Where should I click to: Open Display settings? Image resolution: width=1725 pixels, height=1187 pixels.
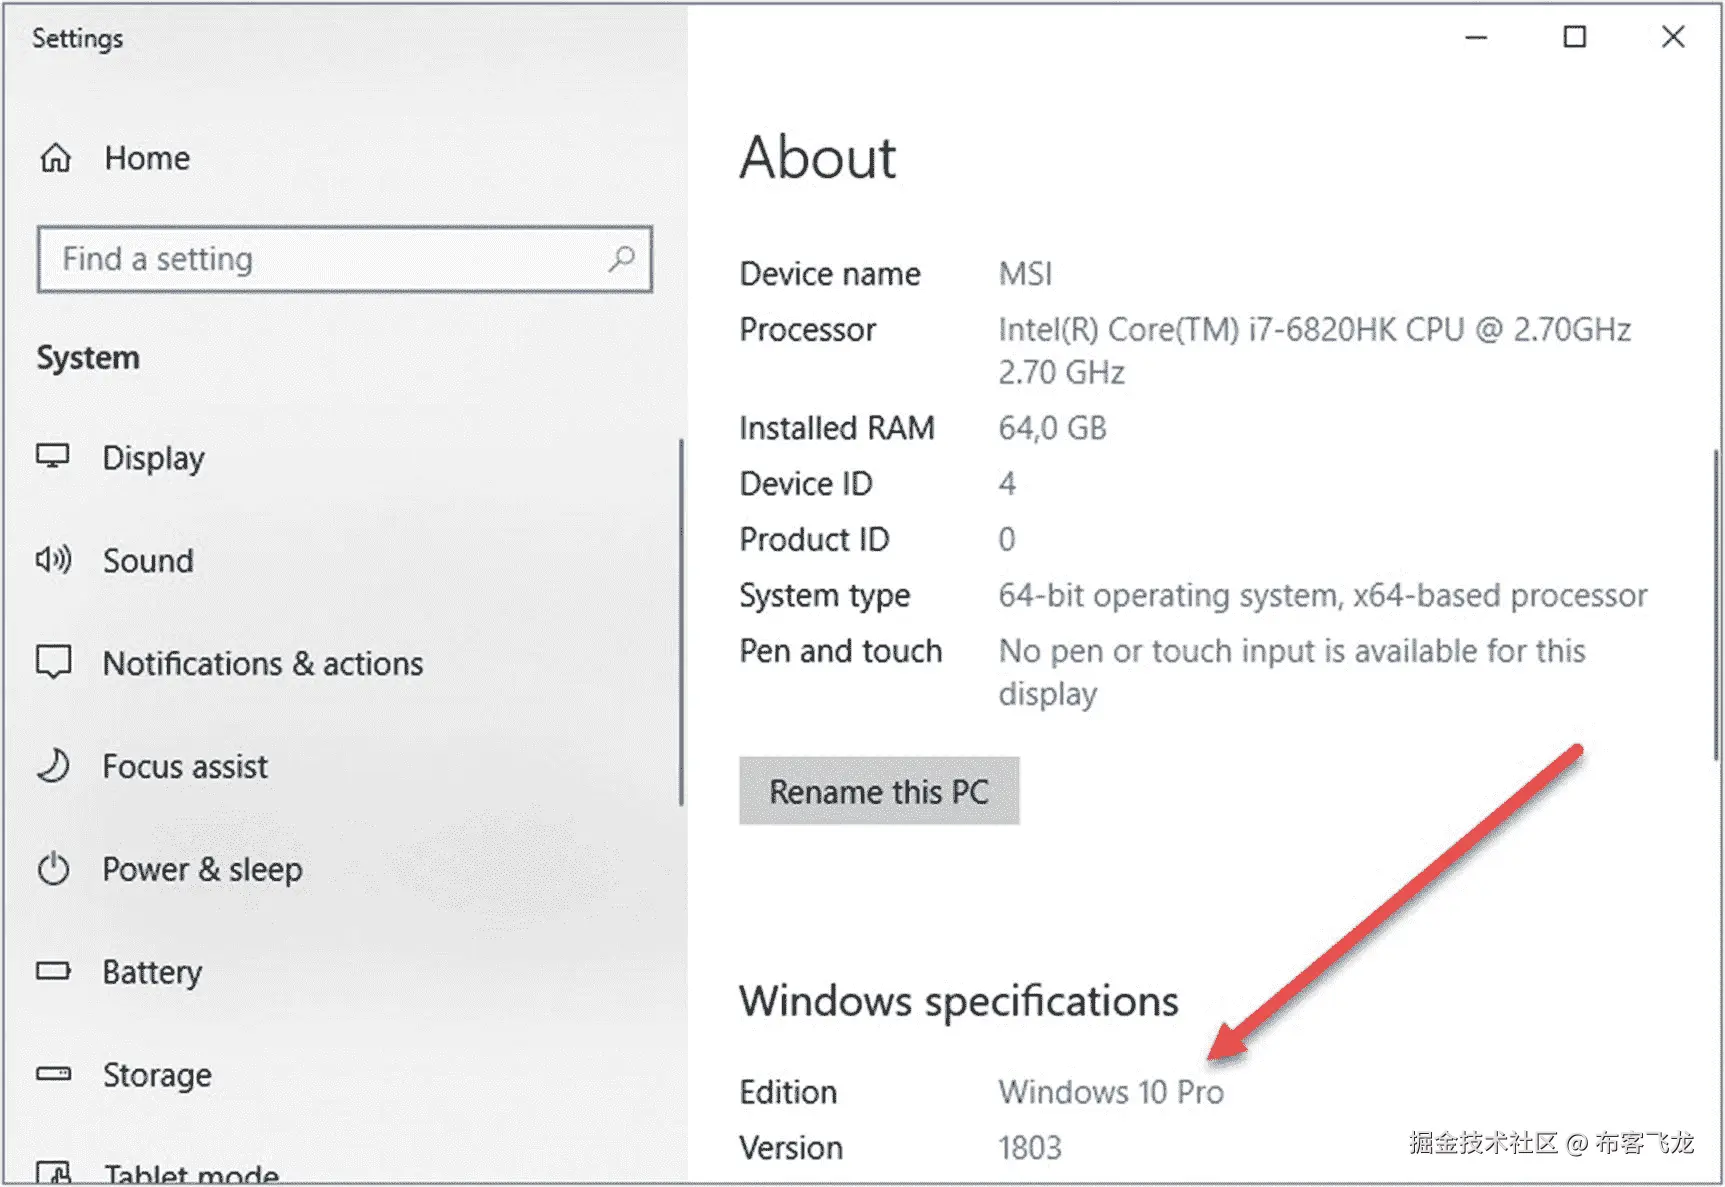pos(153,458)
